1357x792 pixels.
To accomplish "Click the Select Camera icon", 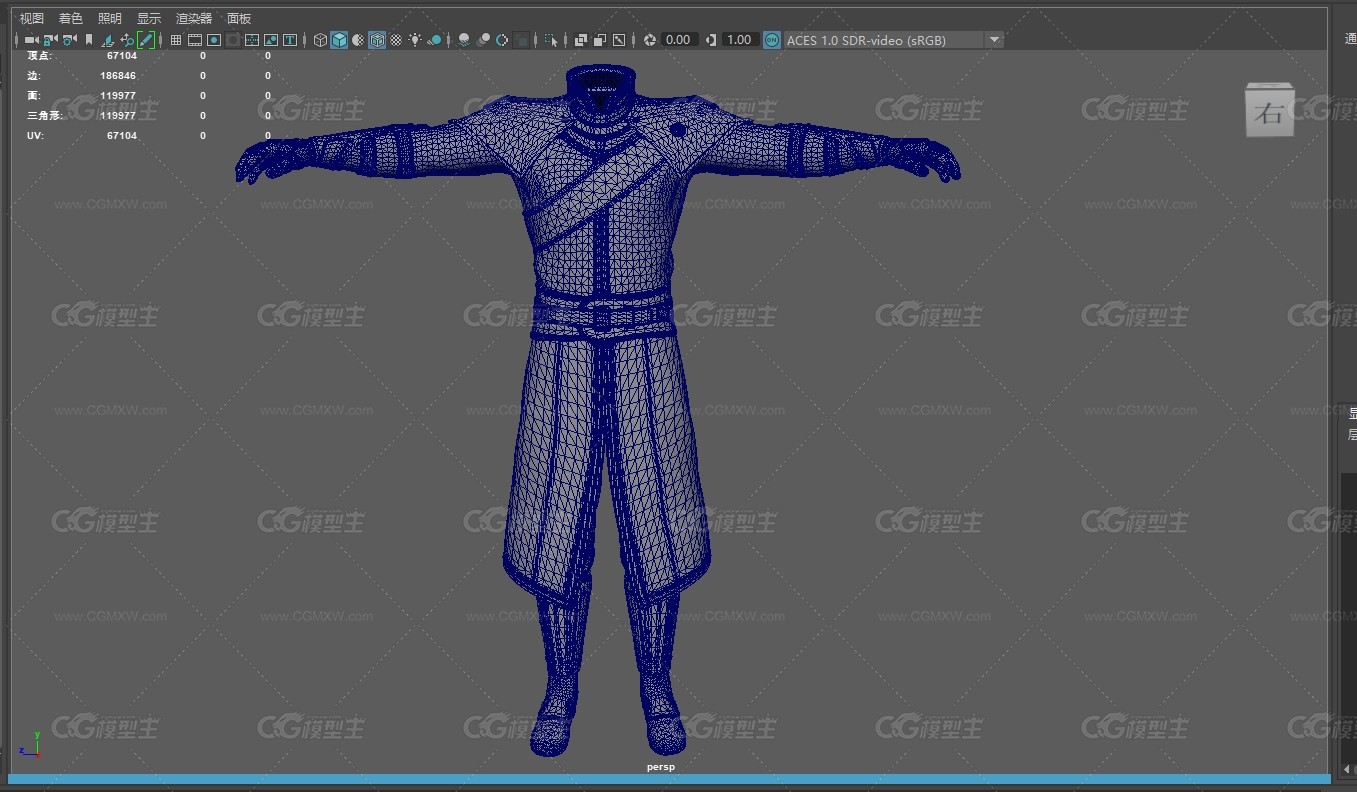I will pyautogui.click(x=31, y=40).
